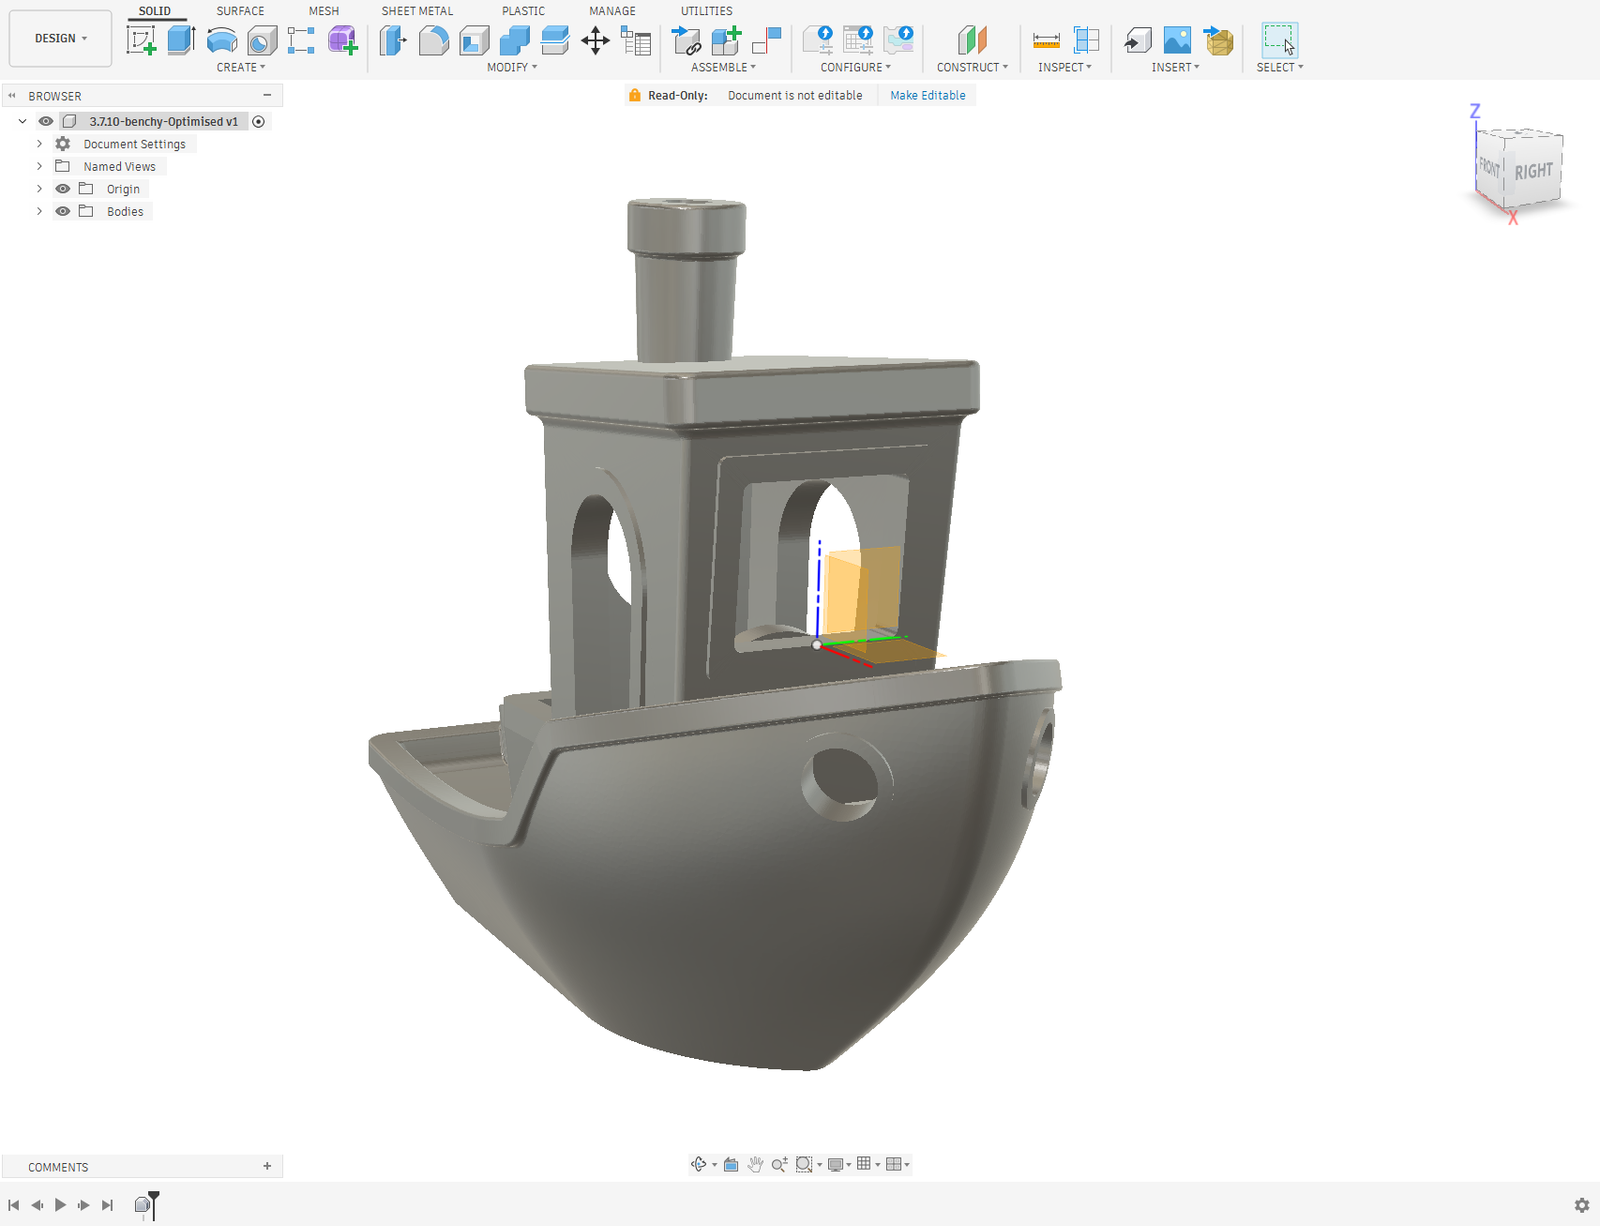Image resolution: width=1600 pixels, height=1226 pixels.
Task: Expand the Document Settings tree node
Action: pyautogui.click(x=39, y=144)
